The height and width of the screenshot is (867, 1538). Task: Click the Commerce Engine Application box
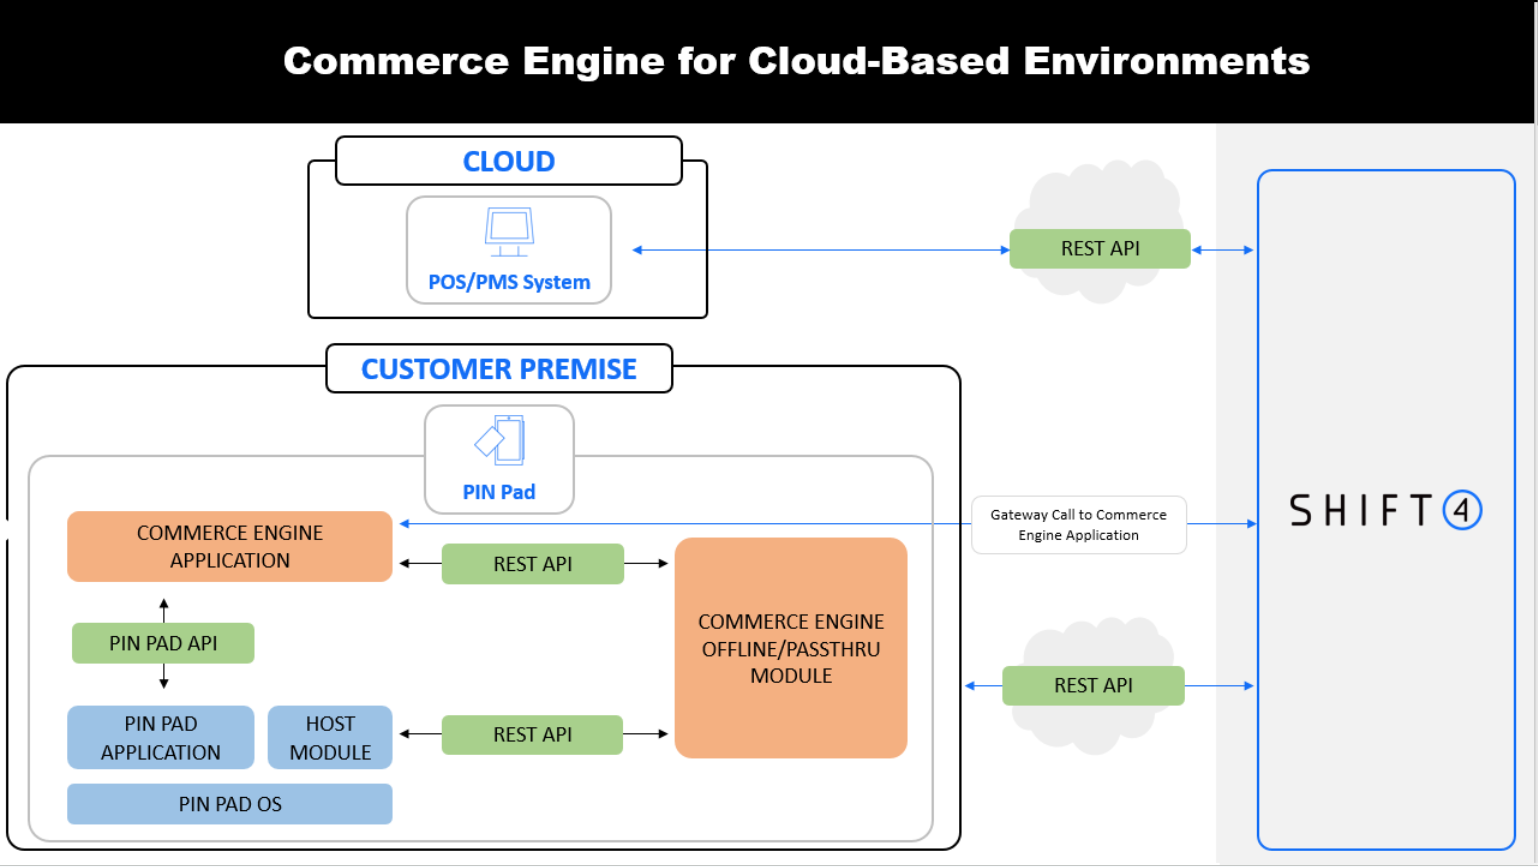(229, 547)
